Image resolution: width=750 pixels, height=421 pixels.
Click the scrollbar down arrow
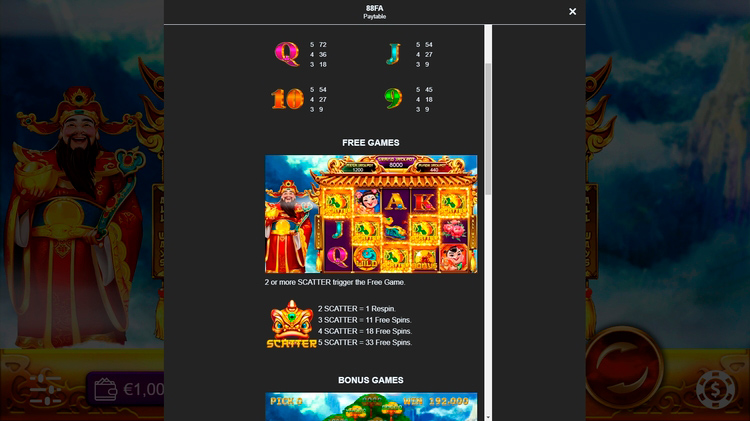coord(488,416)
